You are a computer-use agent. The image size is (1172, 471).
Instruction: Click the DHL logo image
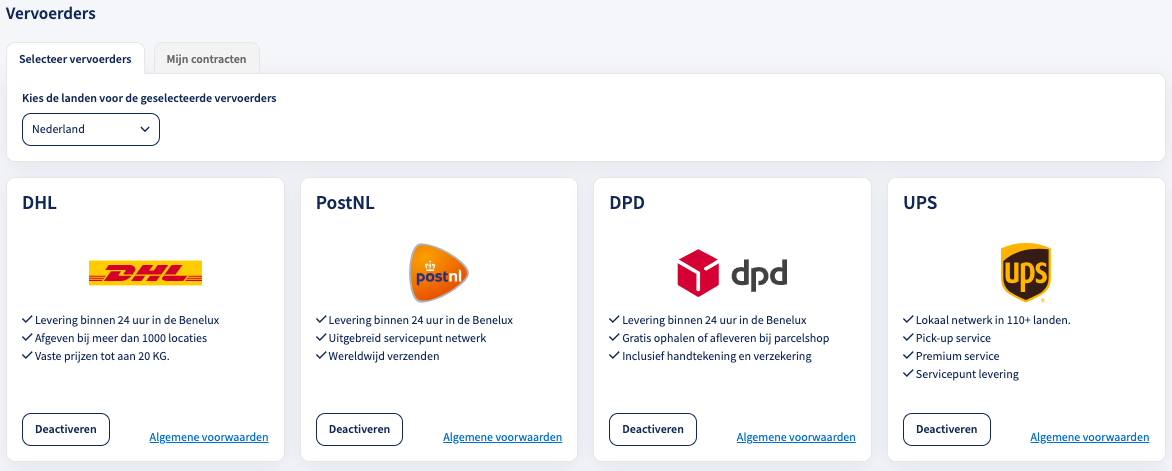coord(145,273)
